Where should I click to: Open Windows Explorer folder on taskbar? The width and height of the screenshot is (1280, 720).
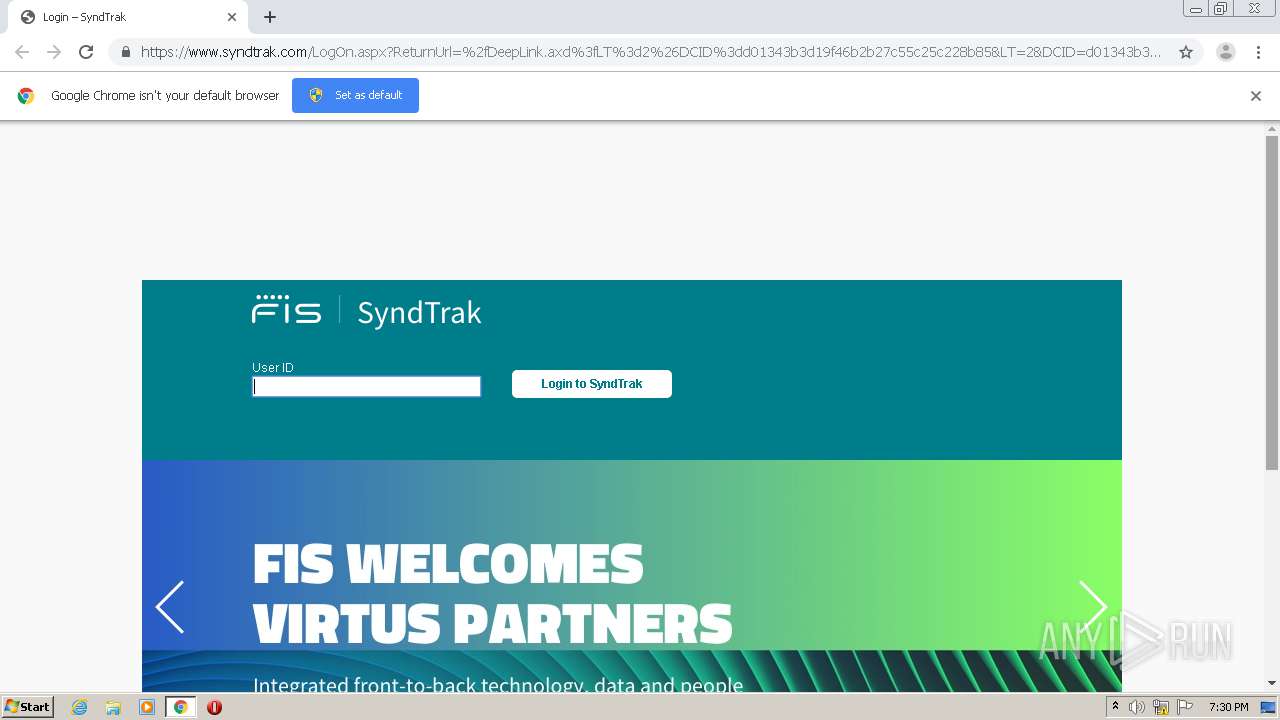tap(113, 707)
